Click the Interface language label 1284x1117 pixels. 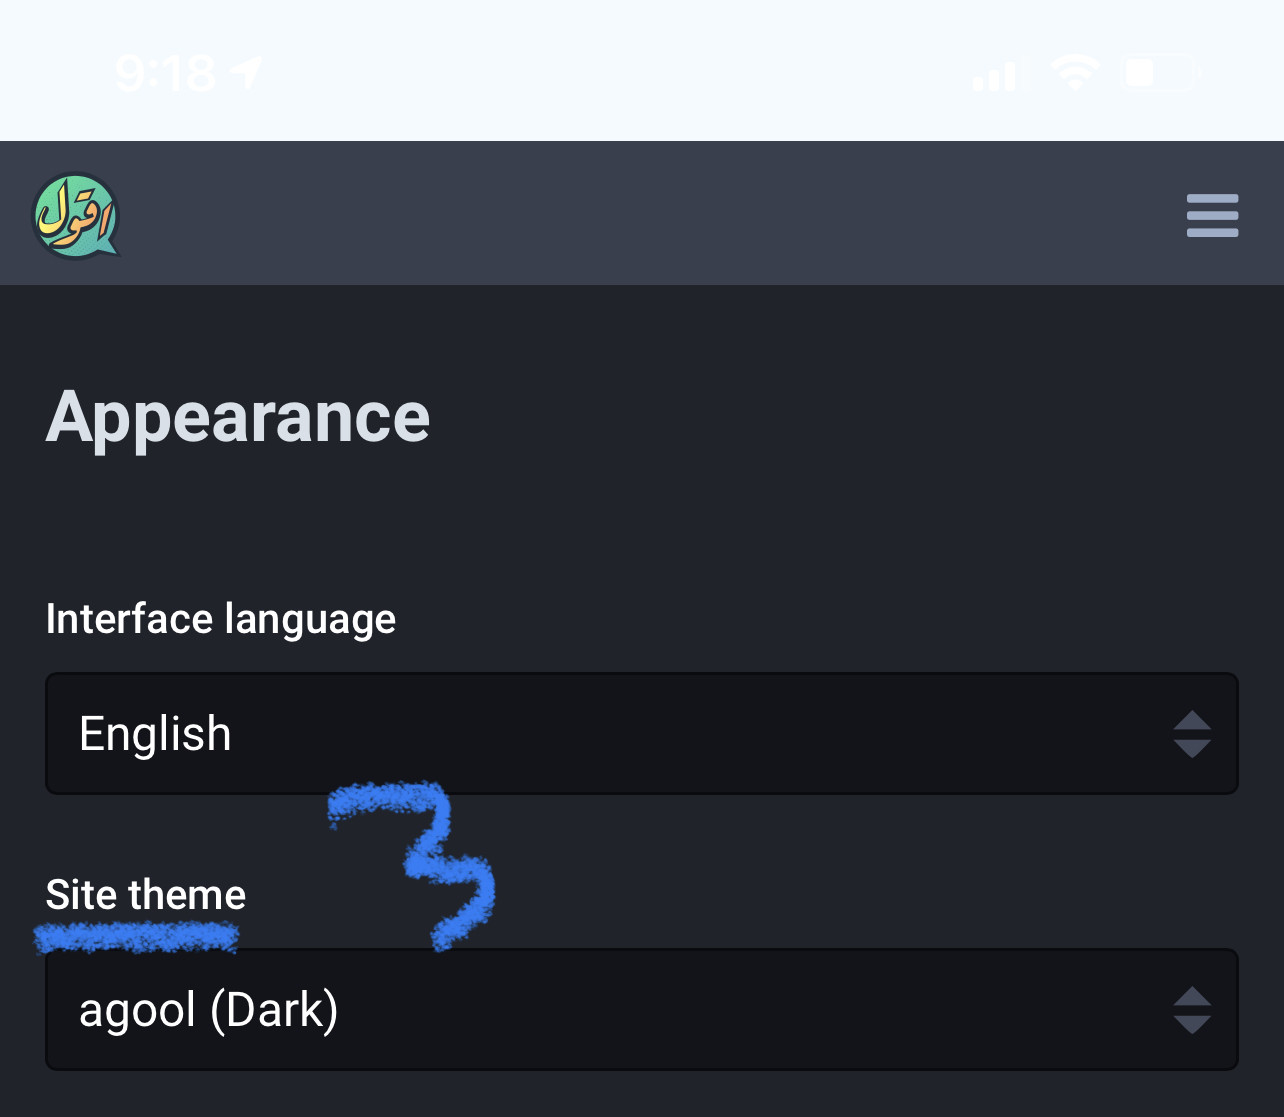(x=220, y=619)
